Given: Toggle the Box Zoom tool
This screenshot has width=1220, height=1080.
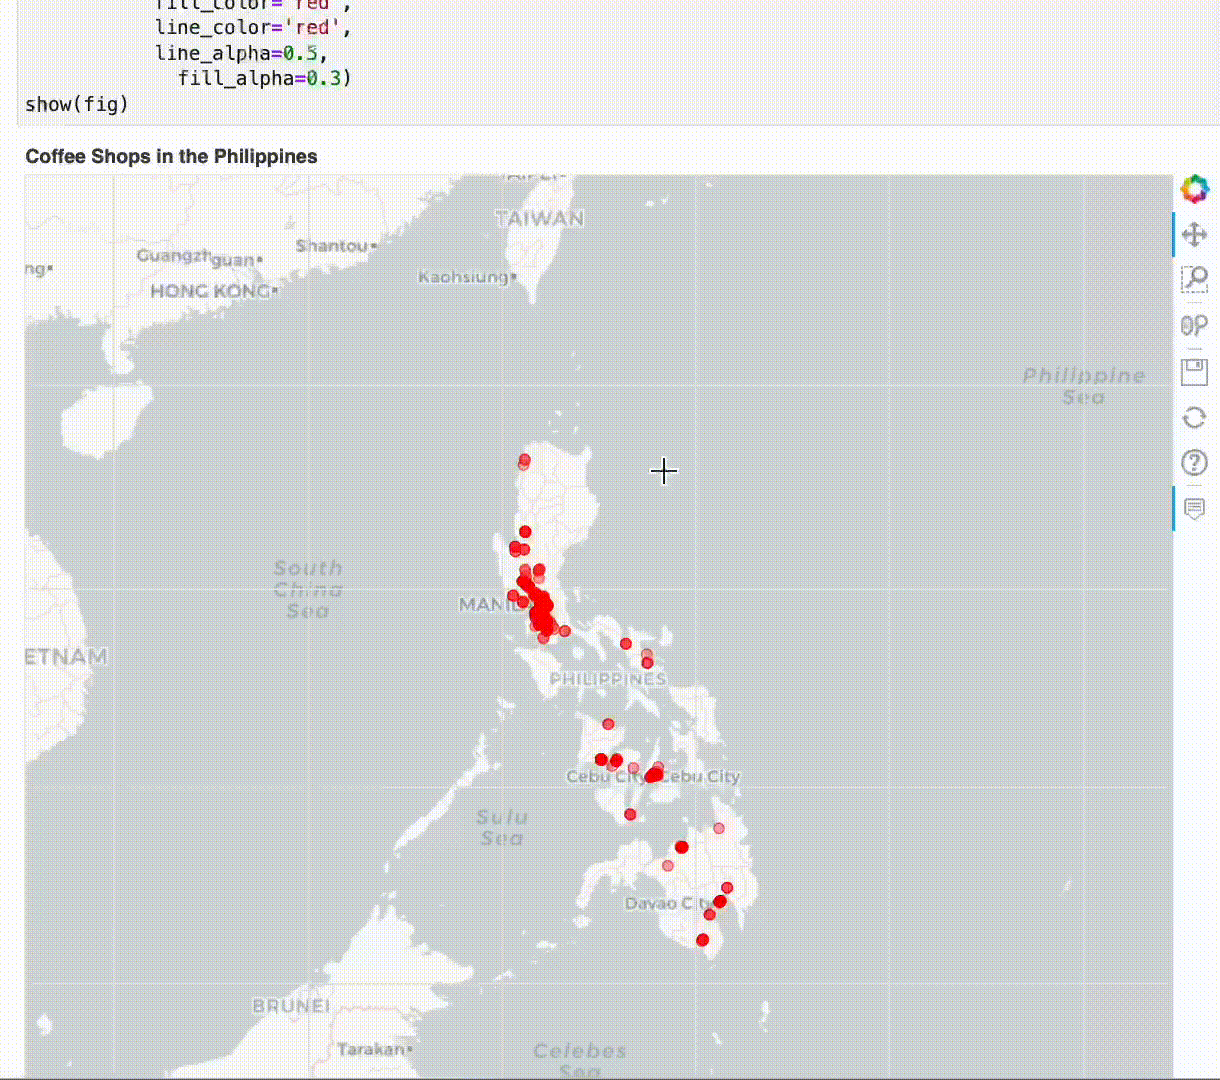Looking at the screenshot, I should coord(1194,280).
